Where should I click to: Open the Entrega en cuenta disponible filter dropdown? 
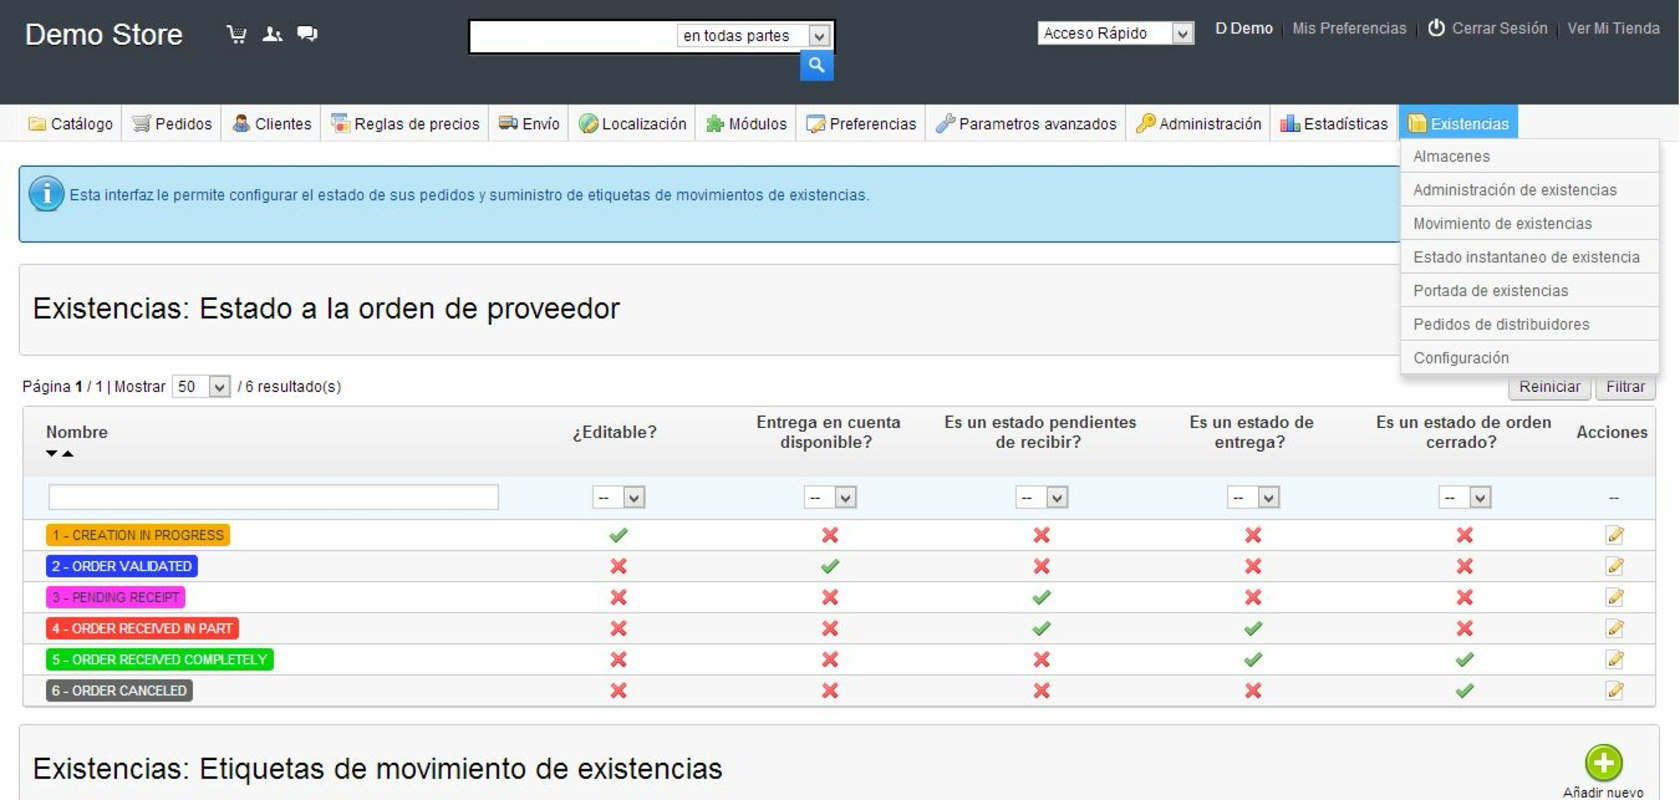(x=830, y=497)
